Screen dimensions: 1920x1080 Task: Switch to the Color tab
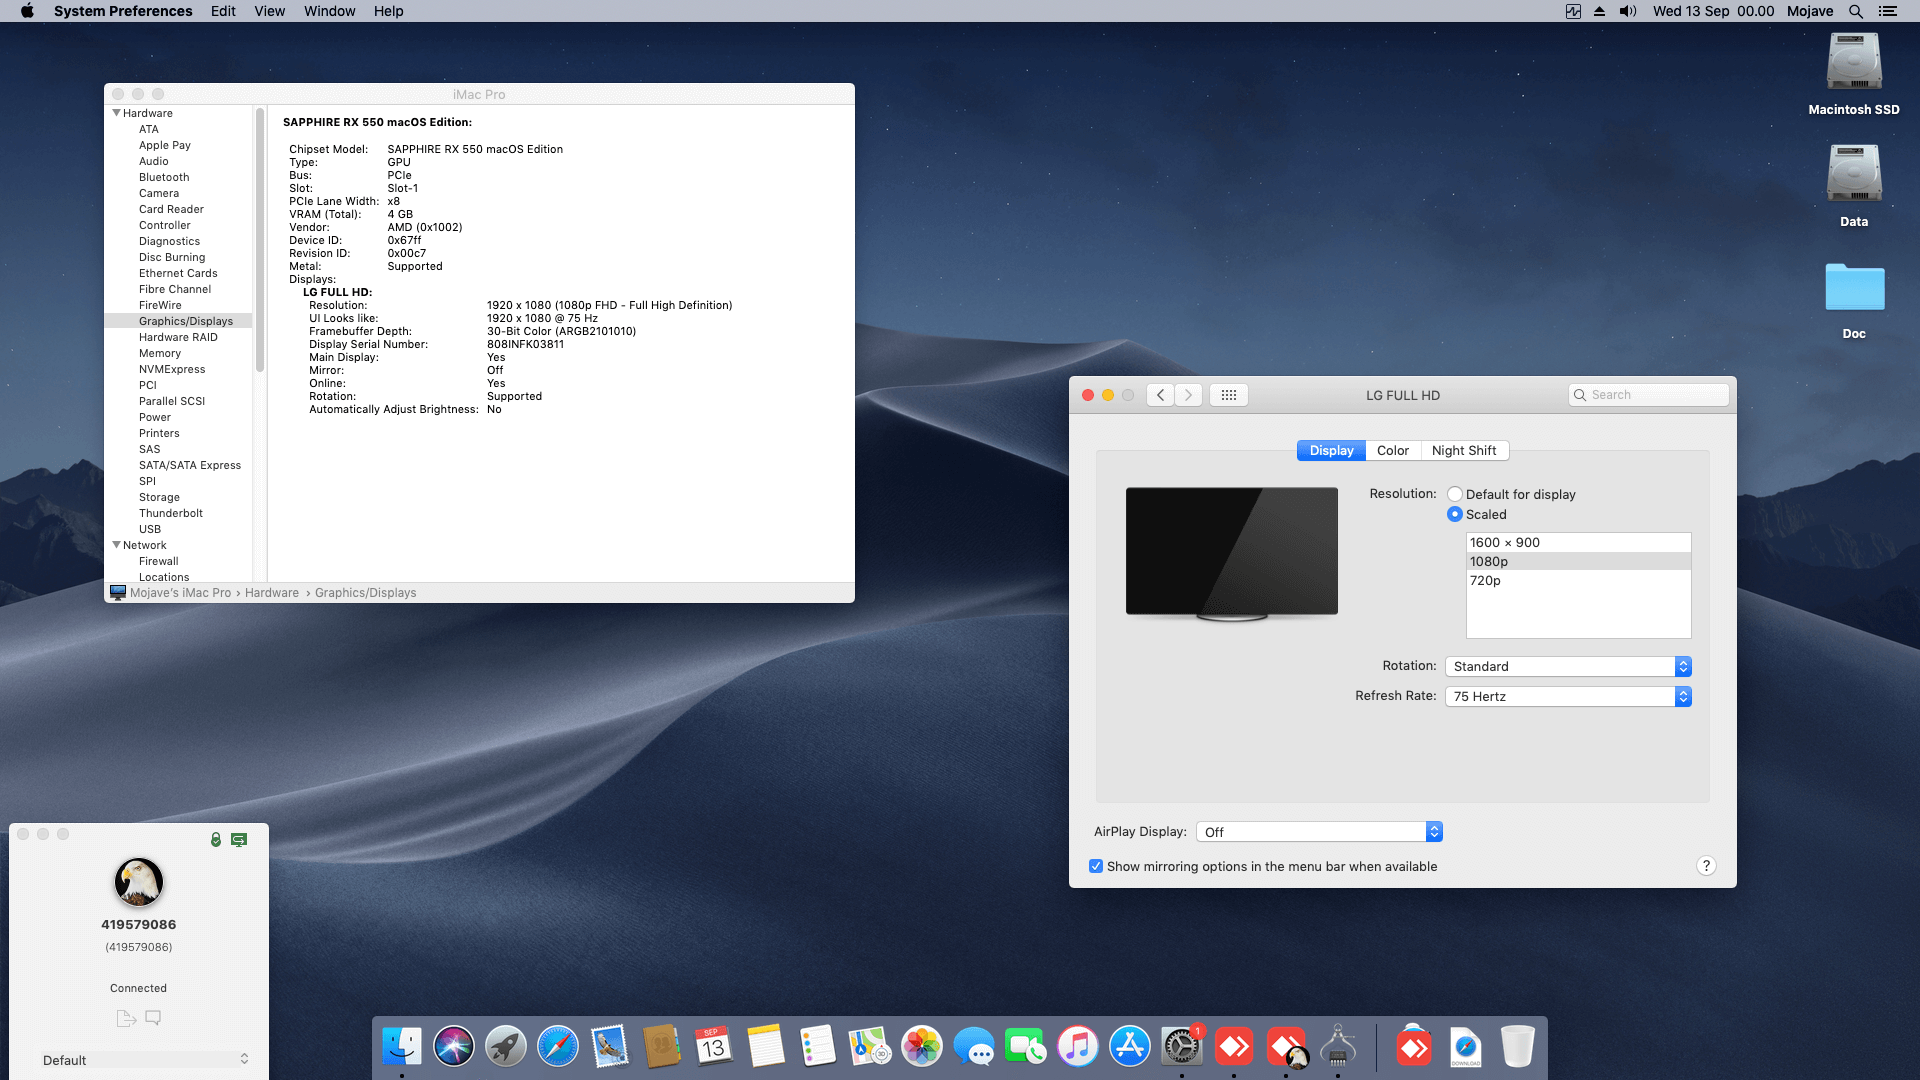click(x=1392, y=451)
